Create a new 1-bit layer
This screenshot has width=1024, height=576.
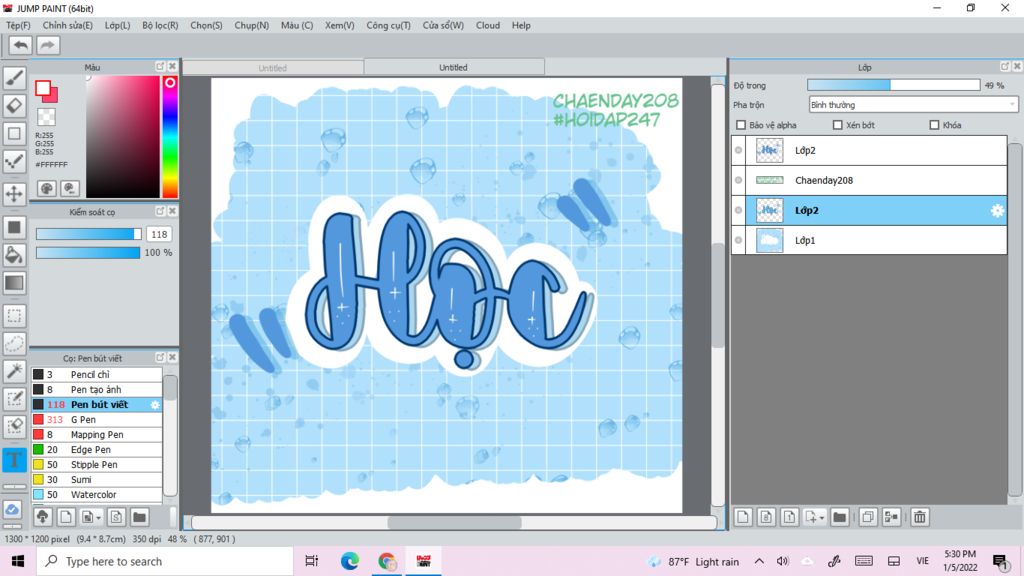[x=789, y=517]
